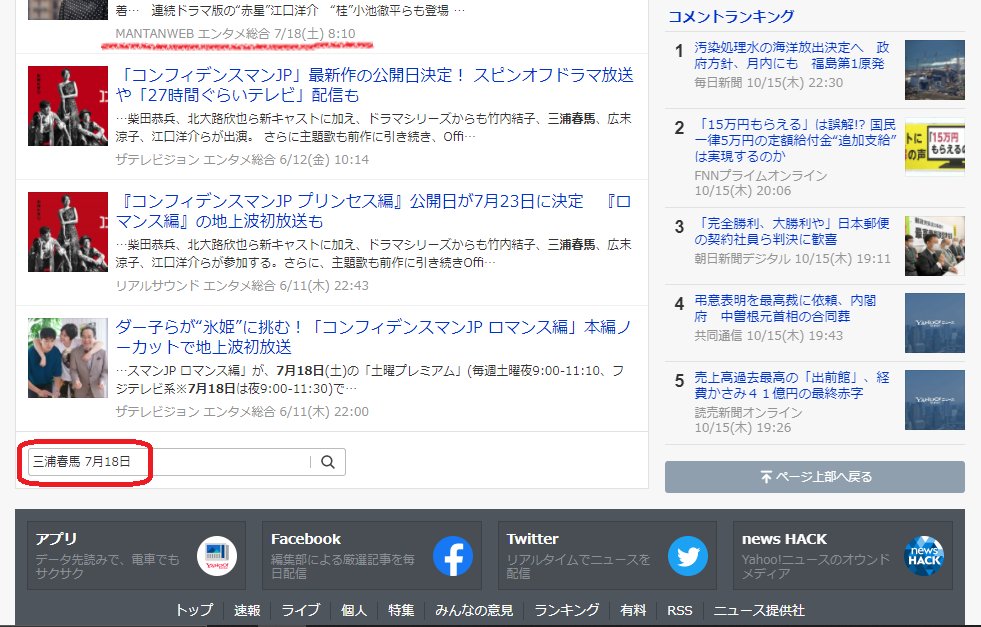Click source line リアルサウンド エンタメ総合 6/11(木) 22:43

242,285
